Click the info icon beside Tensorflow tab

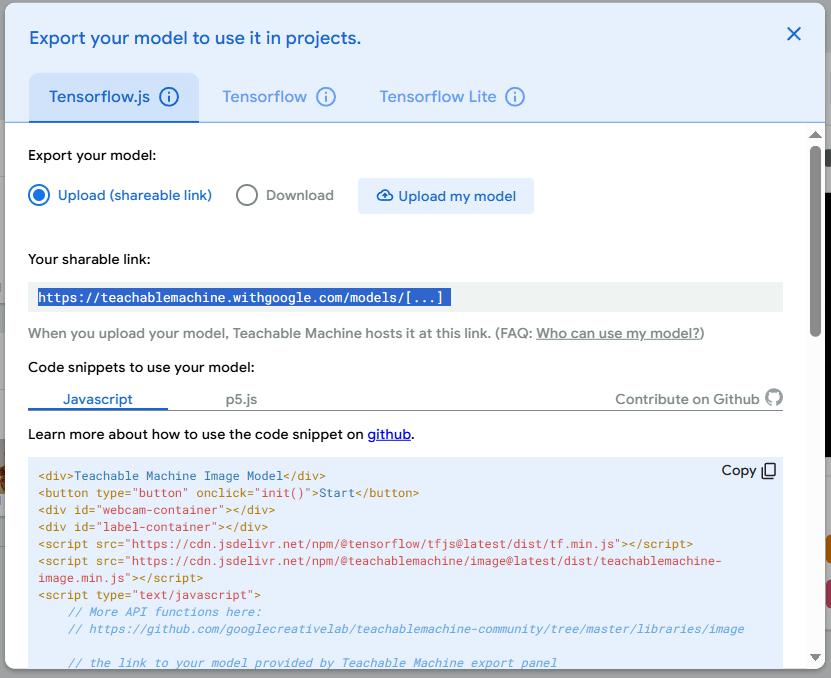point(326,97)
